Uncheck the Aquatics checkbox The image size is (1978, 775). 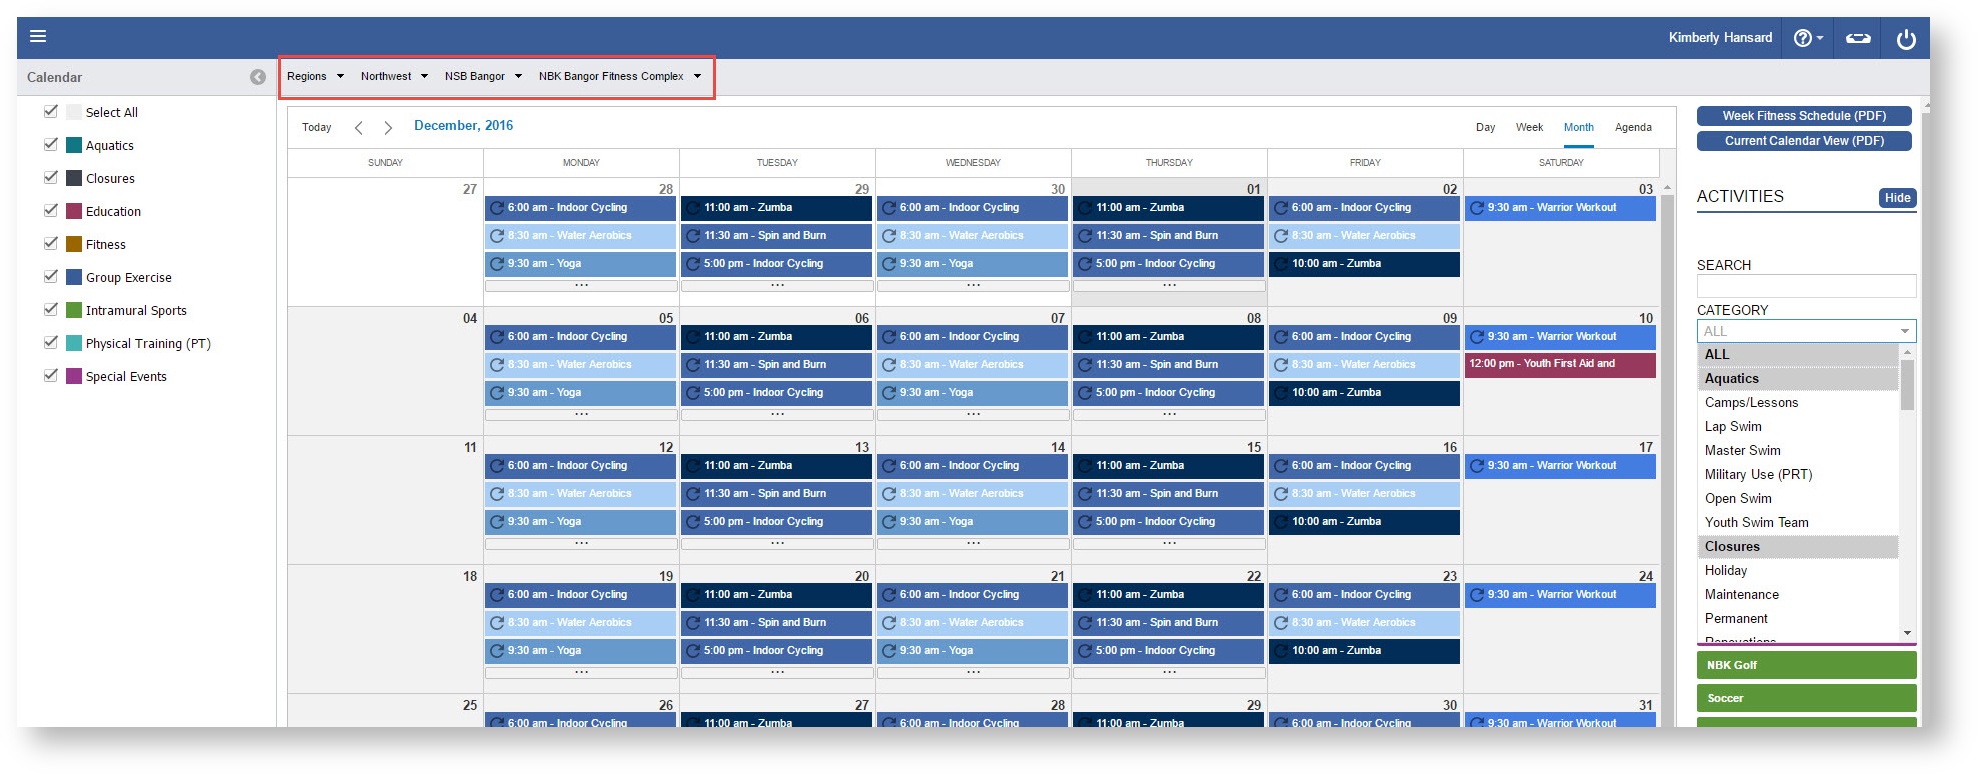pyautogui.click(x=51, y=145)
